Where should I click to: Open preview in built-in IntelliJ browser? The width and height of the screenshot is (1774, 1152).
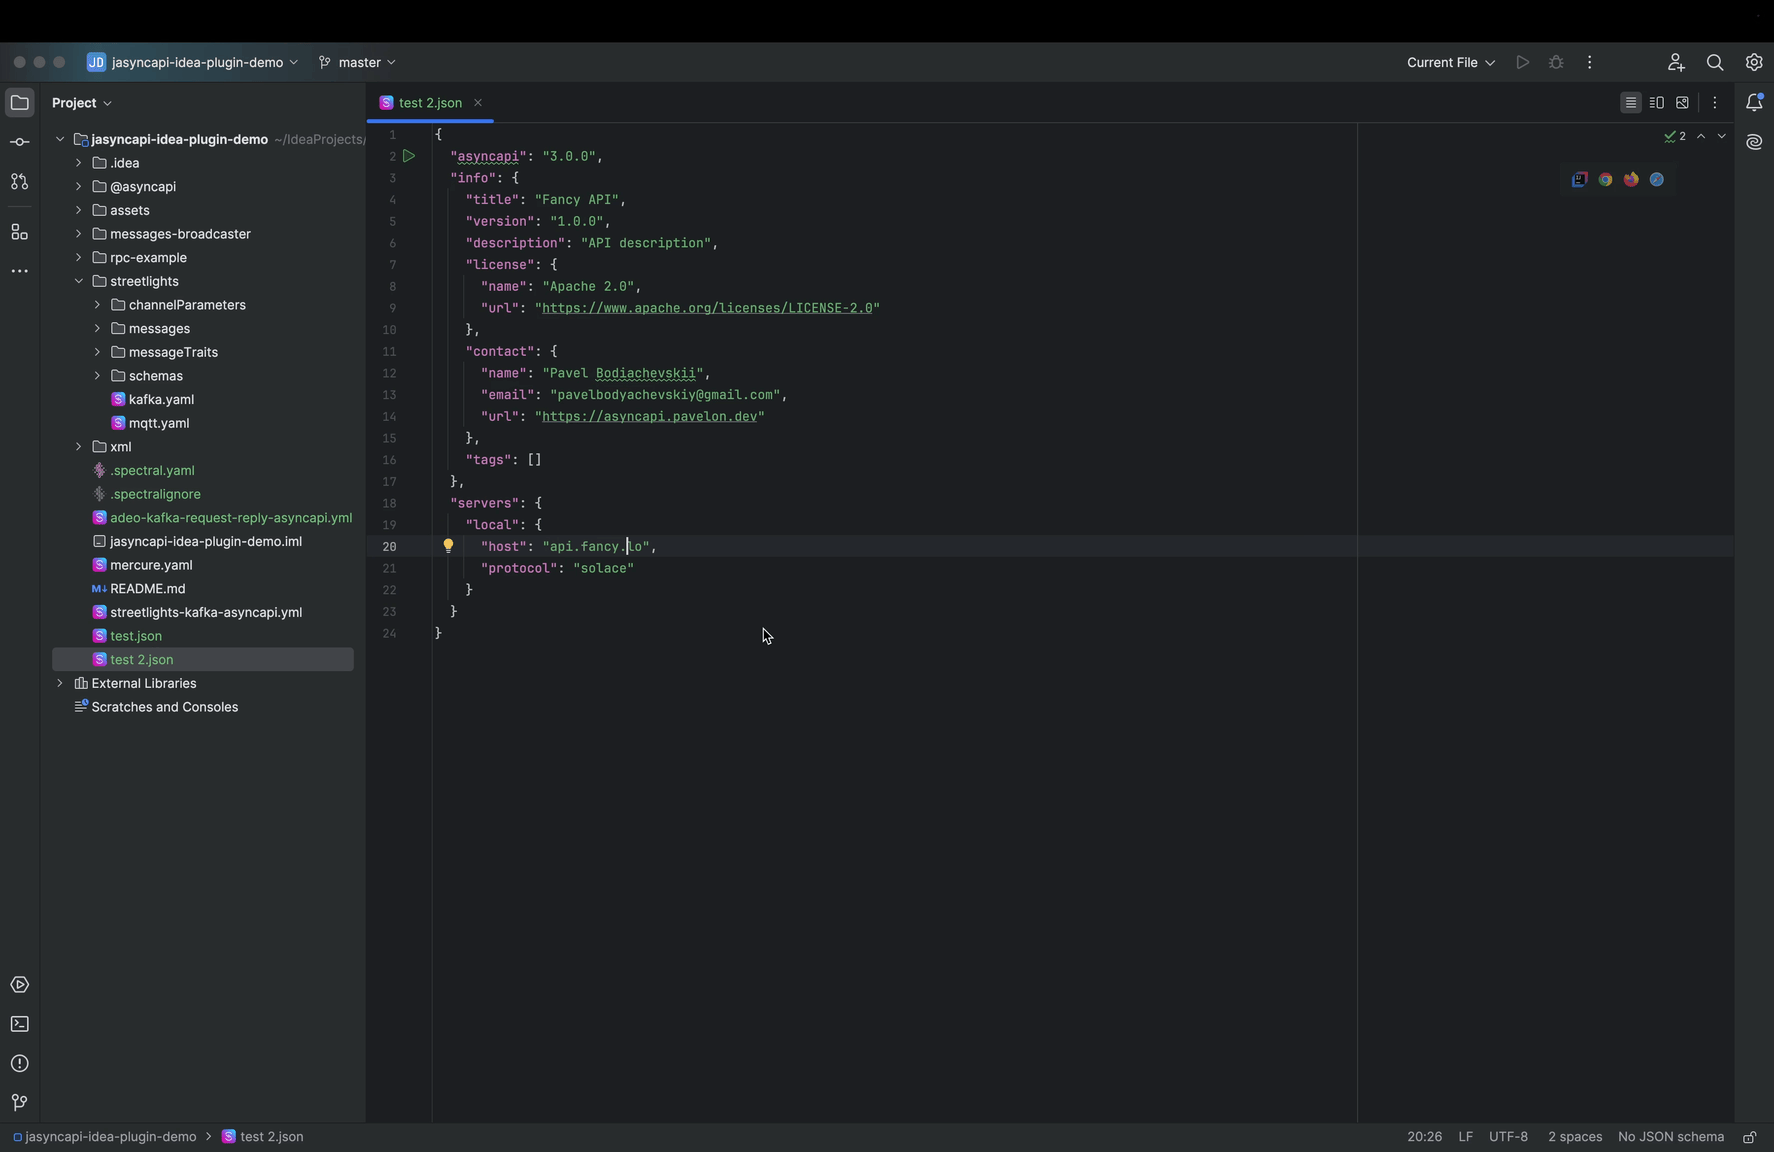[1579, 179]
